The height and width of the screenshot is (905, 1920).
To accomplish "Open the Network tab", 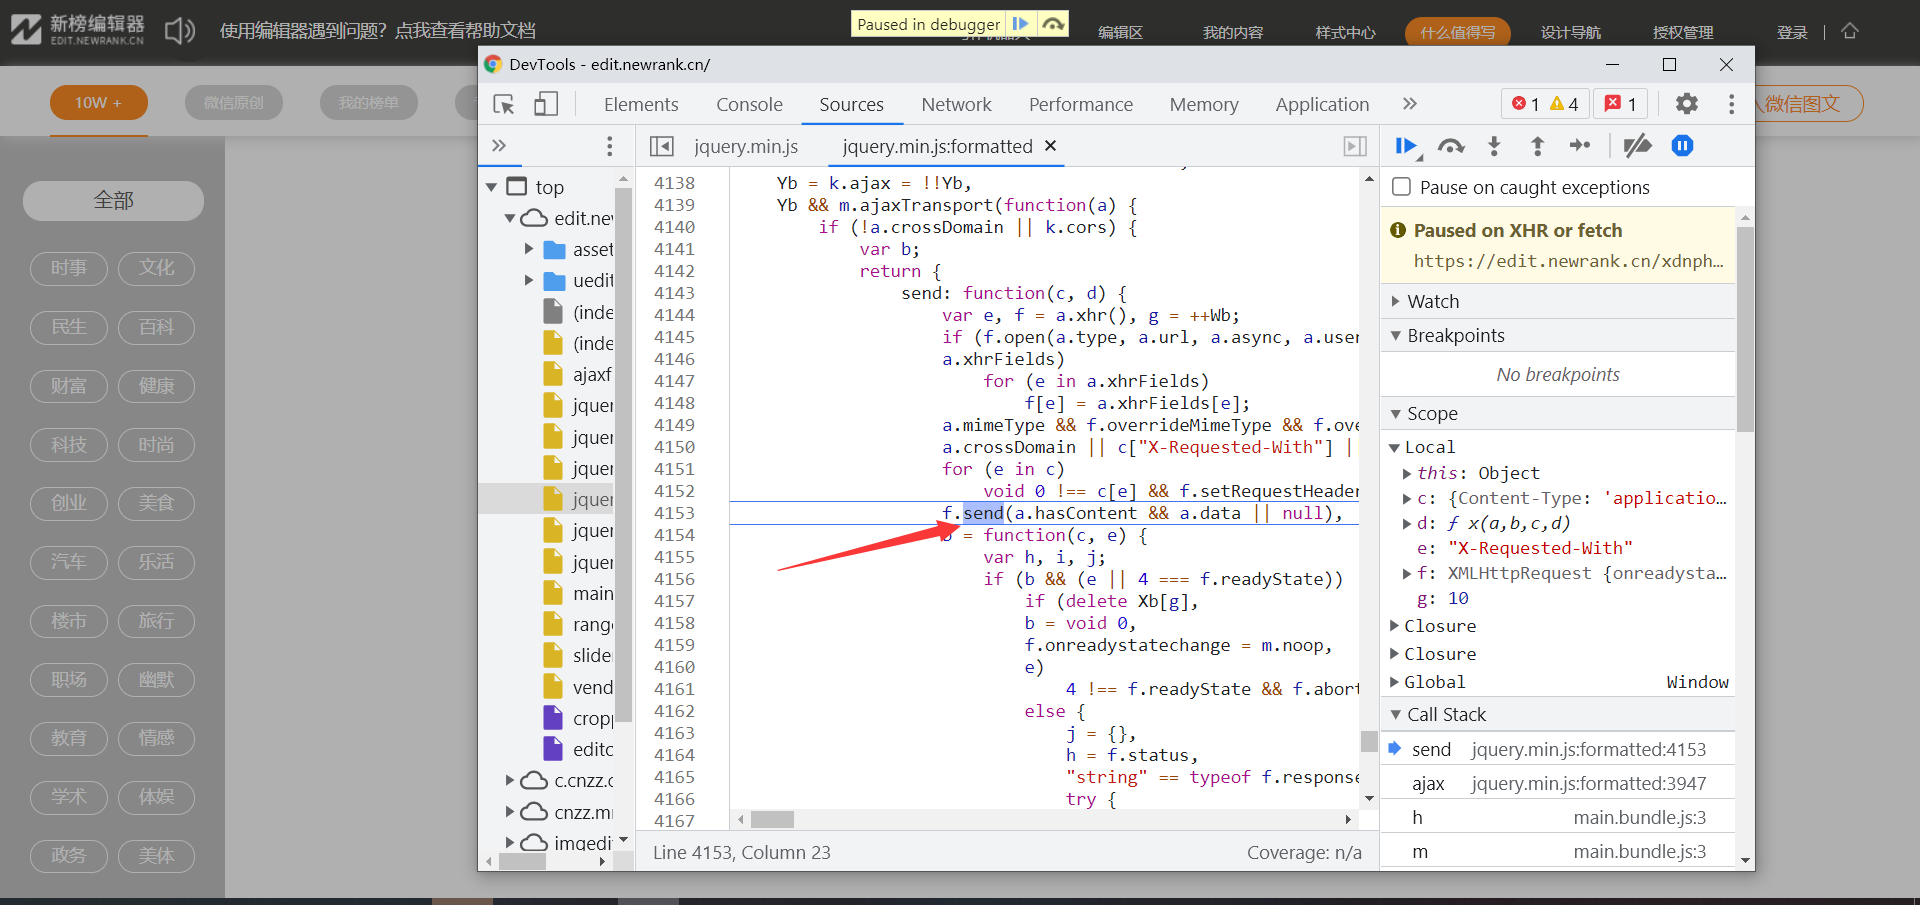I will (956, 104).
